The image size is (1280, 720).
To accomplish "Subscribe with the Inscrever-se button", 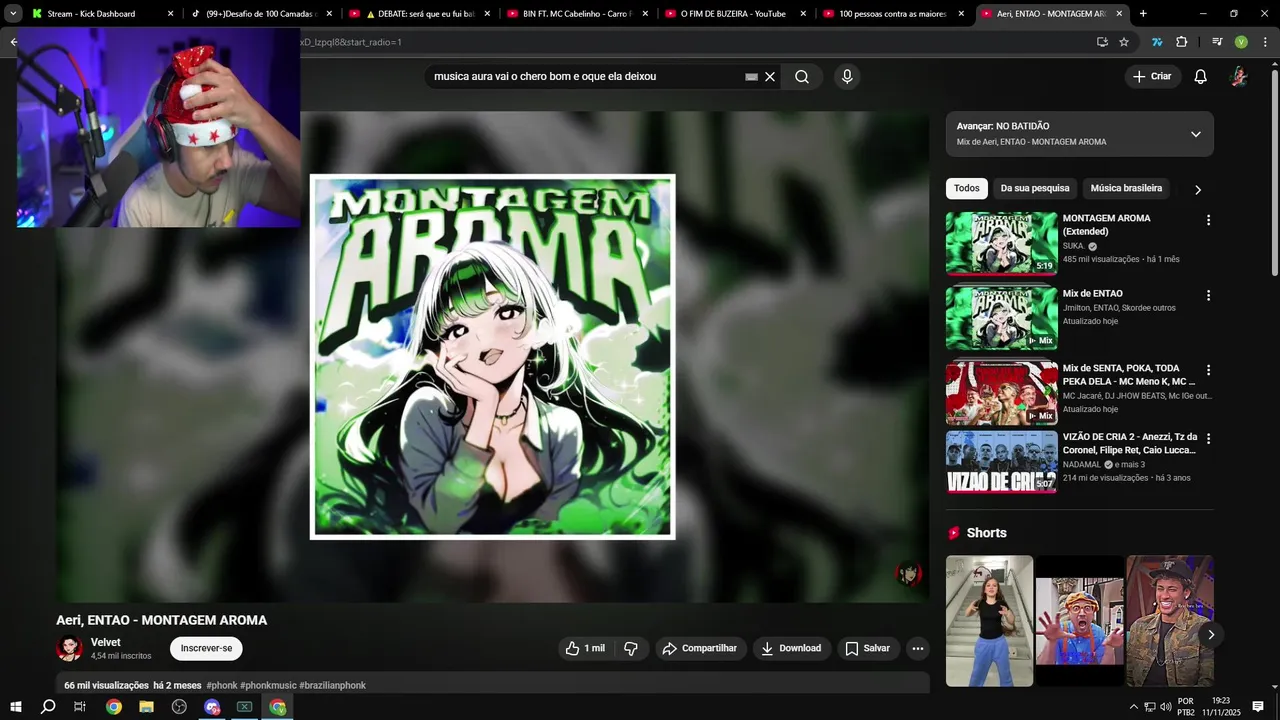I will tap(206, 649).
